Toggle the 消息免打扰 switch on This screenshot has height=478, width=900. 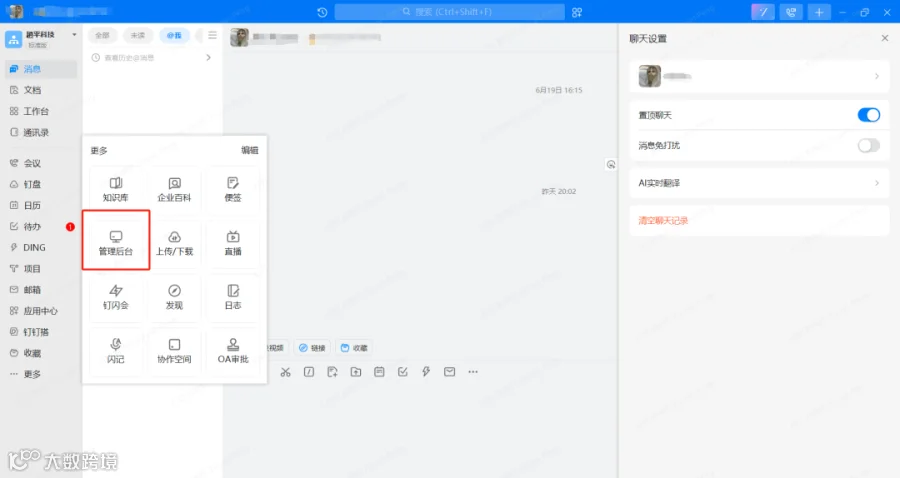(868, 145)
